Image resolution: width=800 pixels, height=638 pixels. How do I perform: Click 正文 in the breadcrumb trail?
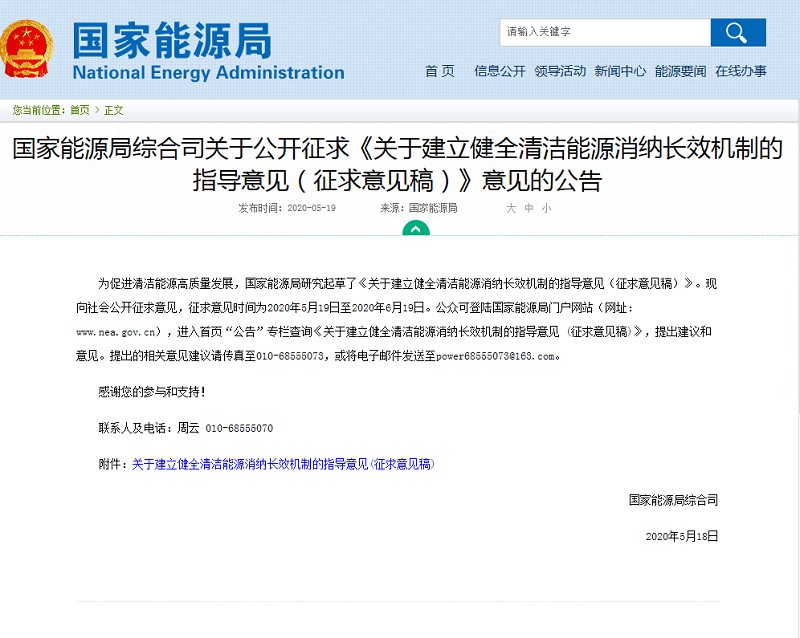click(114, 110)
